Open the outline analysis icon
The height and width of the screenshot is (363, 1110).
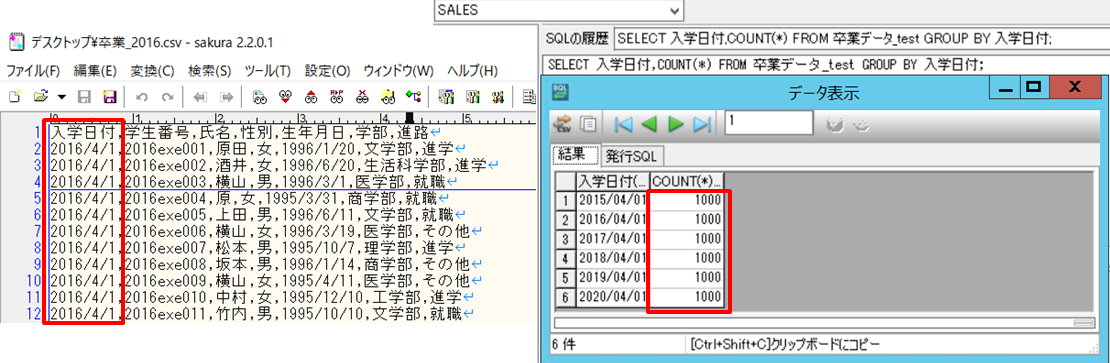(x=413, y=96)
